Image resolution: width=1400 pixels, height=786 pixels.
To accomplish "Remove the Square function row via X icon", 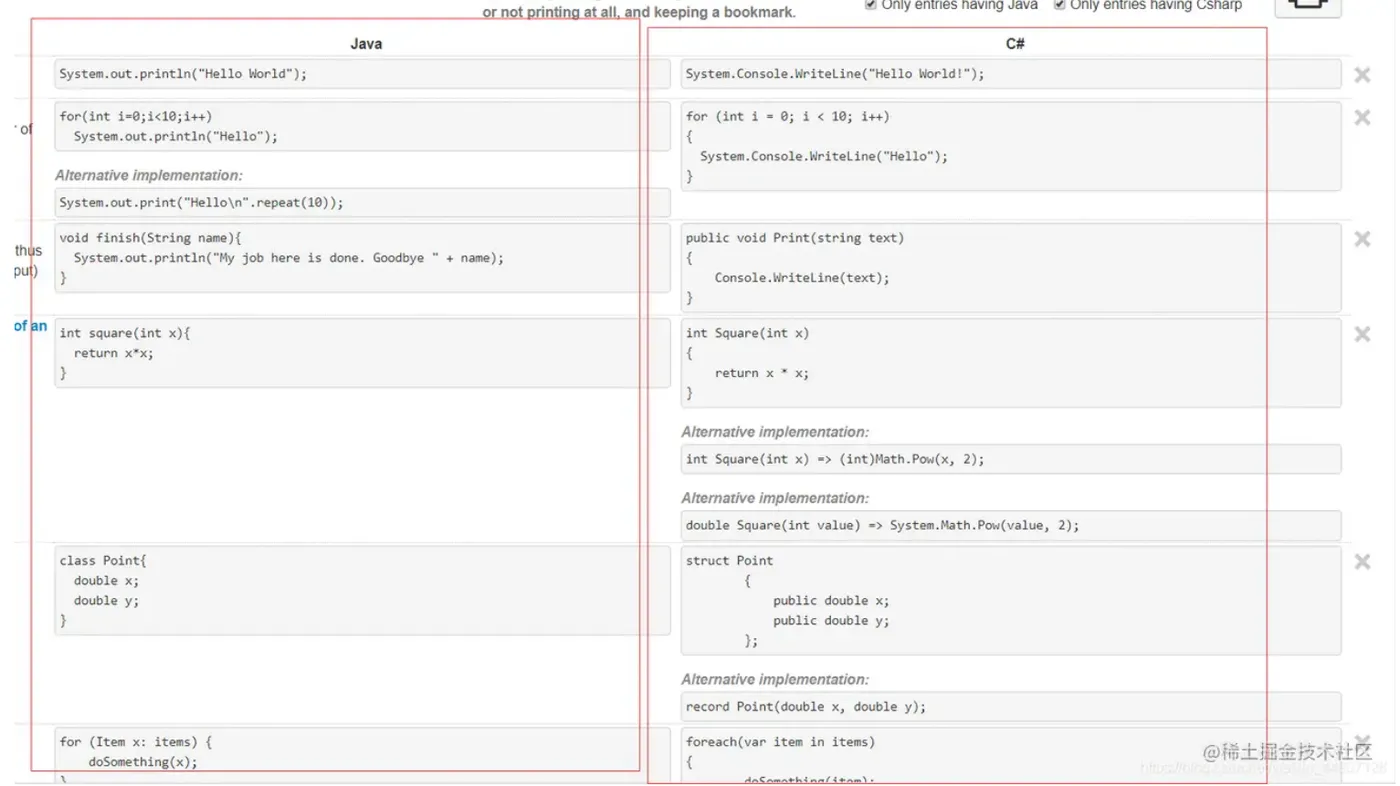I will tap(1362, 335).
